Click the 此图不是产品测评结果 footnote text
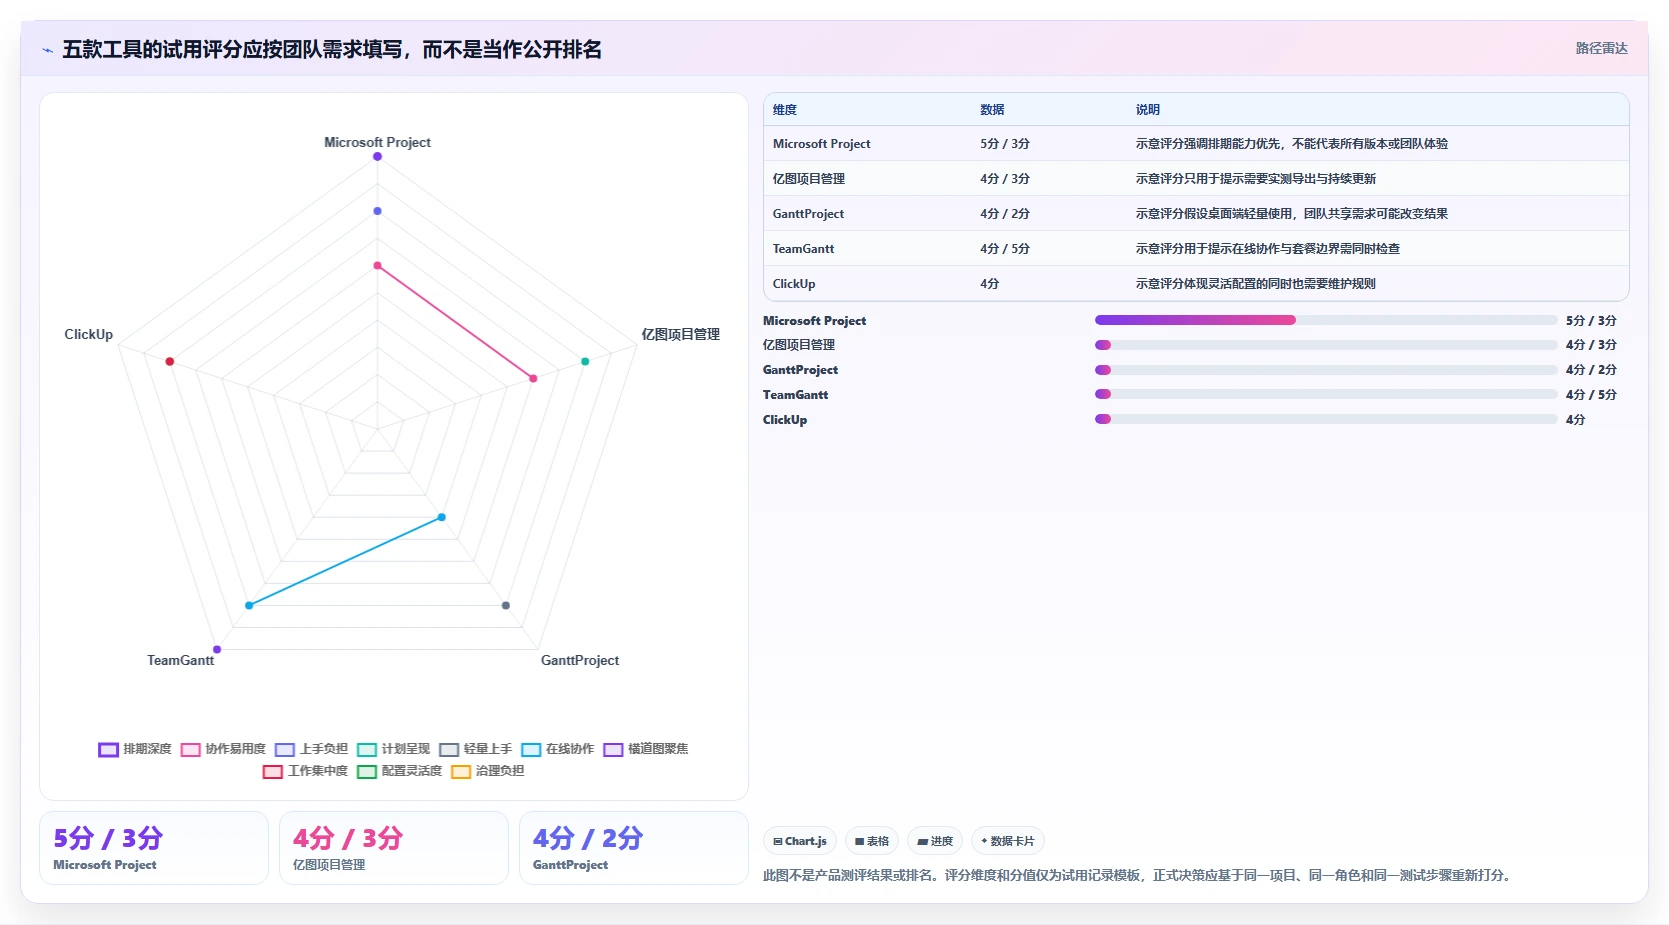Screen dimensions: 1669x925 click(x=1139, y=875)
